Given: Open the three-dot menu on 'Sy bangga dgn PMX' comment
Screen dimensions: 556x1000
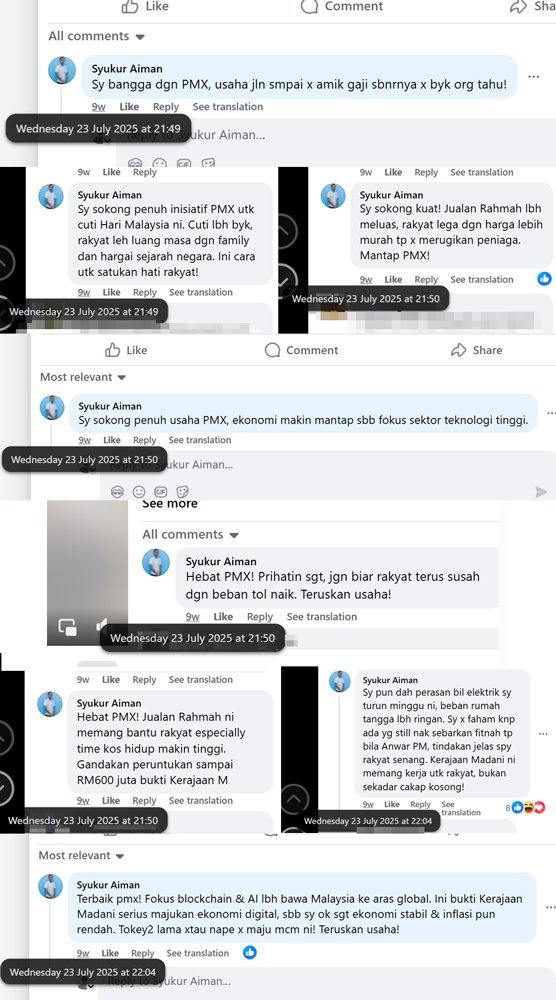Looking at the screenshot, I should (534, 77).
